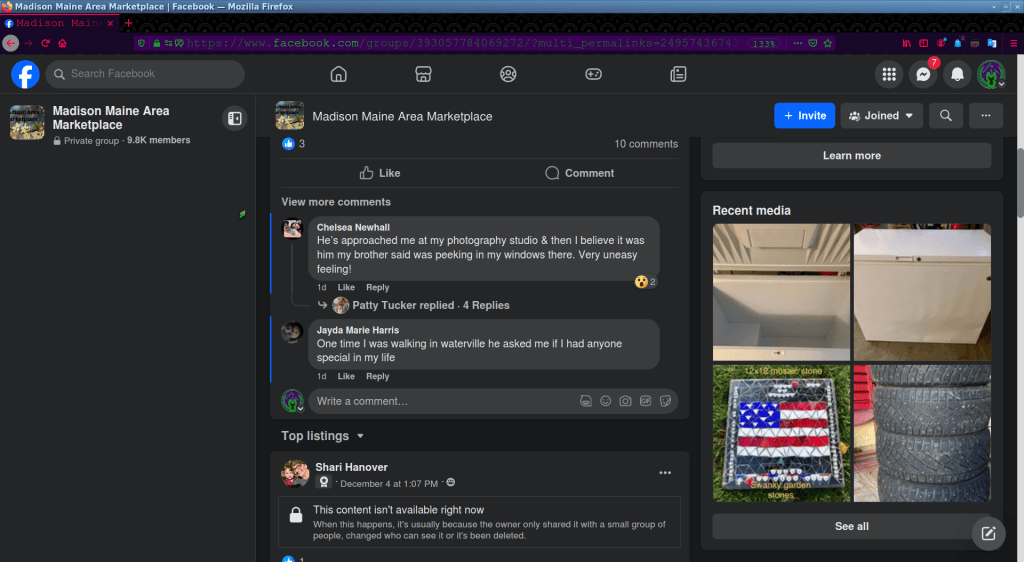1024x562 pixels.
Task: Expand Patty Tucker's 4 replies
Action: click(x=430, y=306)
